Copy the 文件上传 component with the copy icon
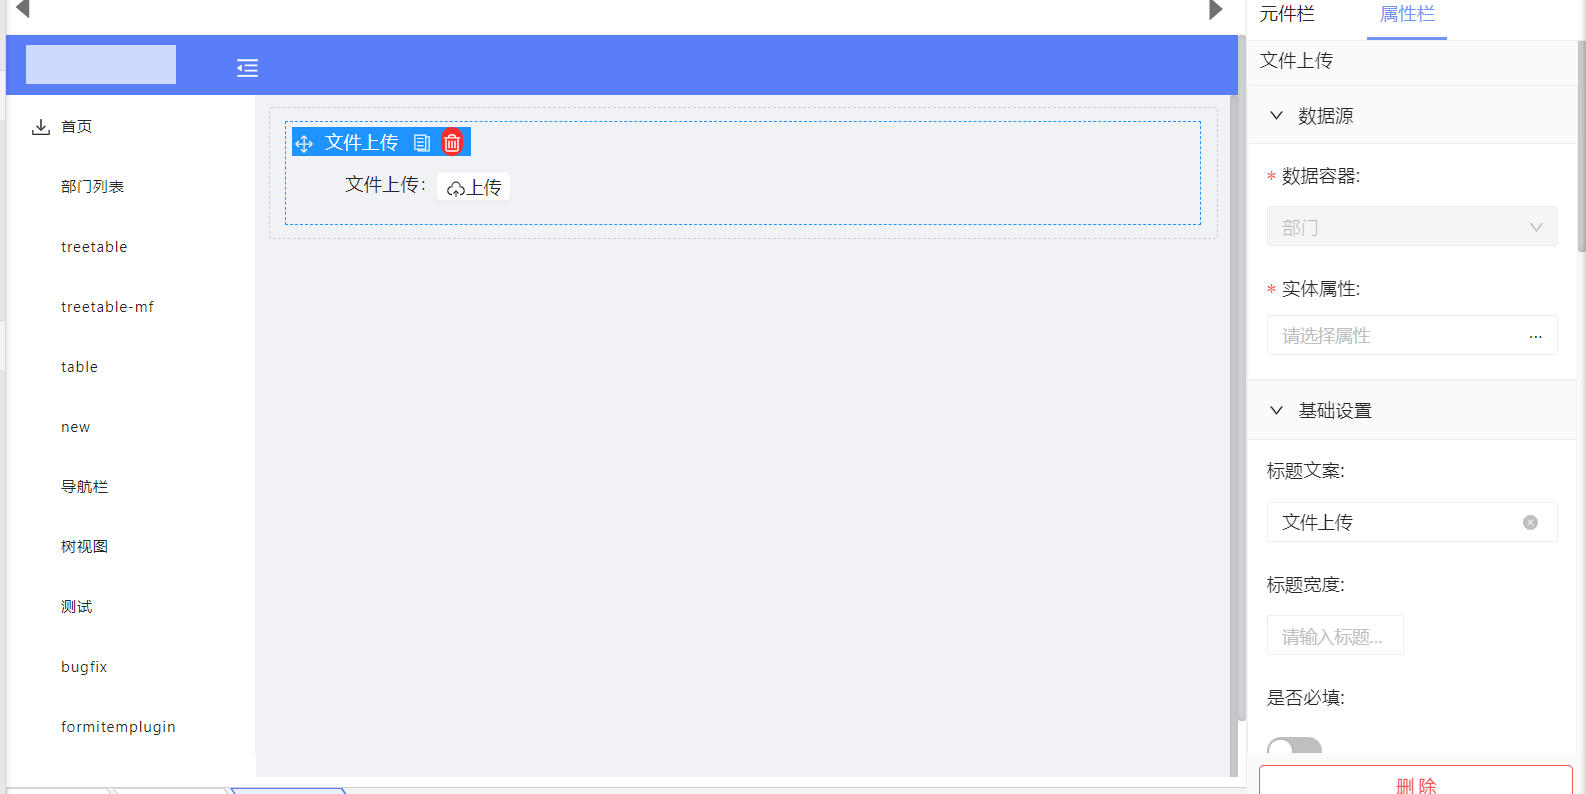Image resolution: width=1586 pixels, height=794 pixels. (422, 143)
